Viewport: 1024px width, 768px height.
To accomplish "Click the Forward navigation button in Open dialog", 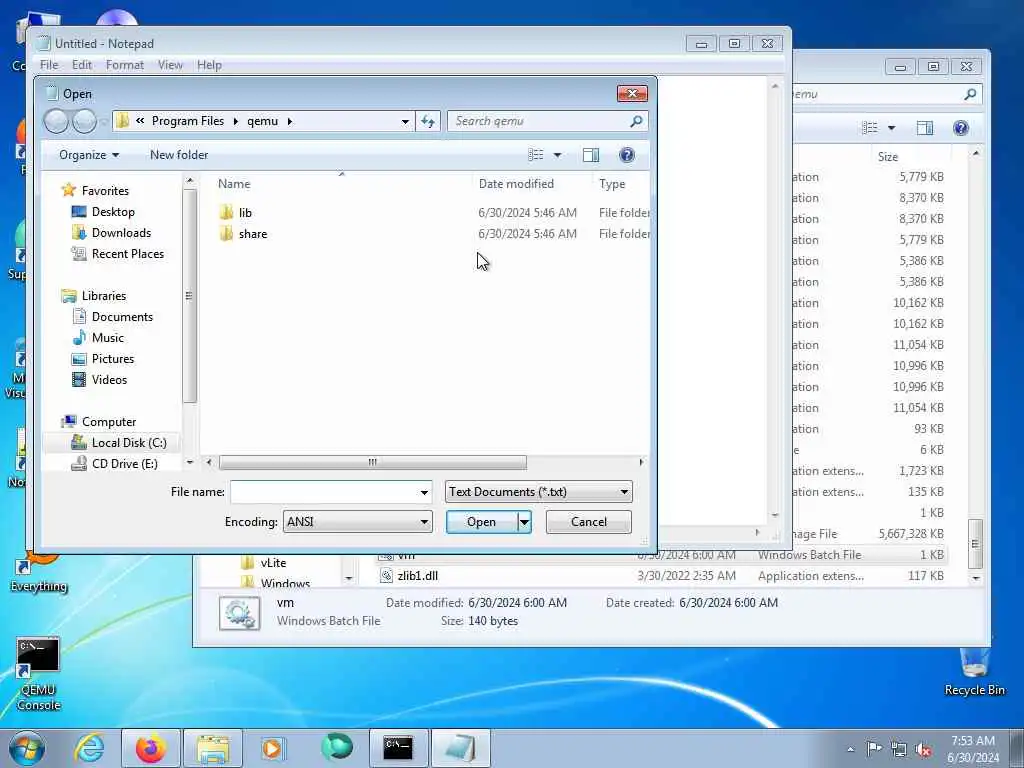I will (84, 121).
